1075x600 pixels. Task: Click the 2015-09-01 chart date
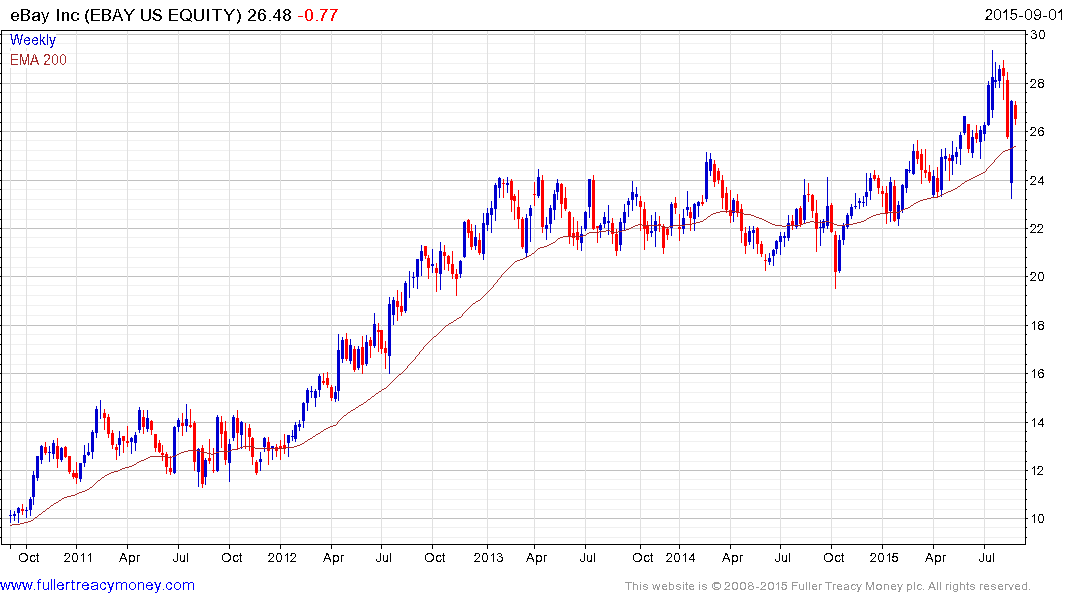(x=1024, y=14)
